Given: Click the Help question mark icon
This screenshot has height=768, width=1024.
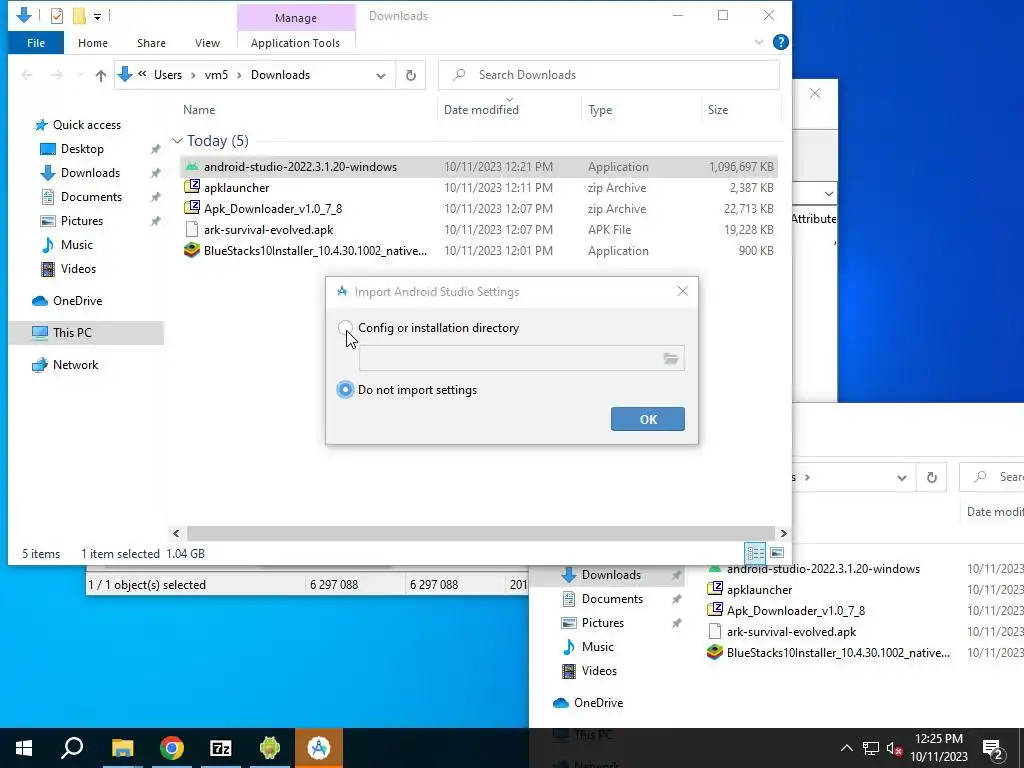Looking at the screenshot, I should [x=780, y=42].
